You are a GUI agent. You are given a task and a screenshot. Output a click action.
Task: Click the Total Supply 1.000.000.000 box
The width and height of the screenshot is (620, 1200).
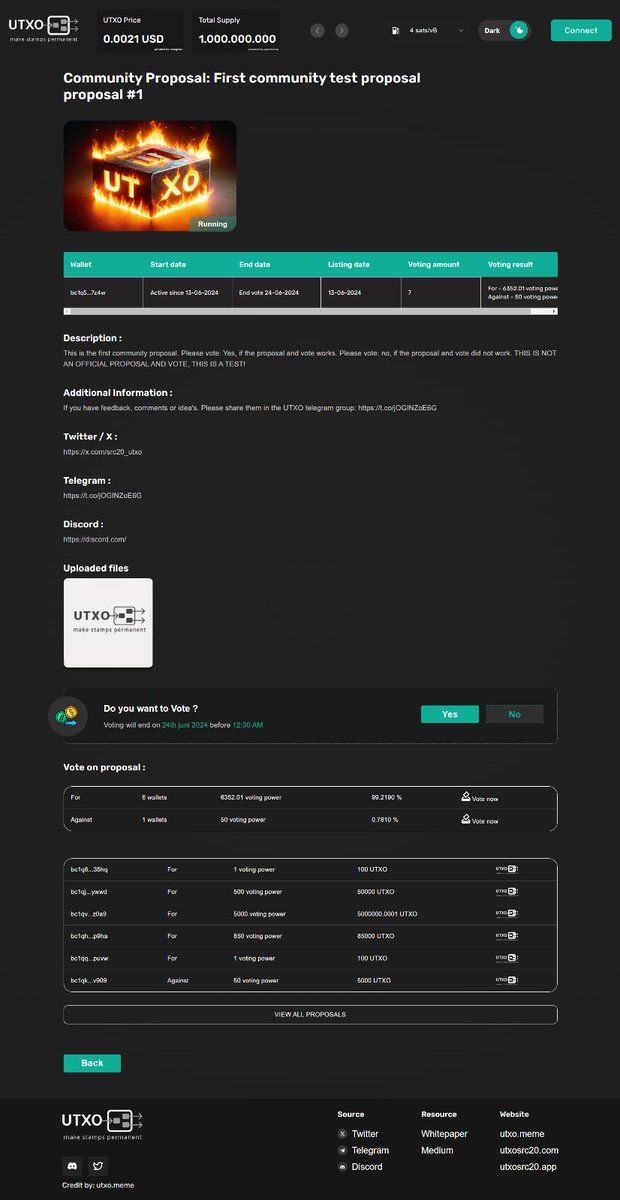(237, 30)
